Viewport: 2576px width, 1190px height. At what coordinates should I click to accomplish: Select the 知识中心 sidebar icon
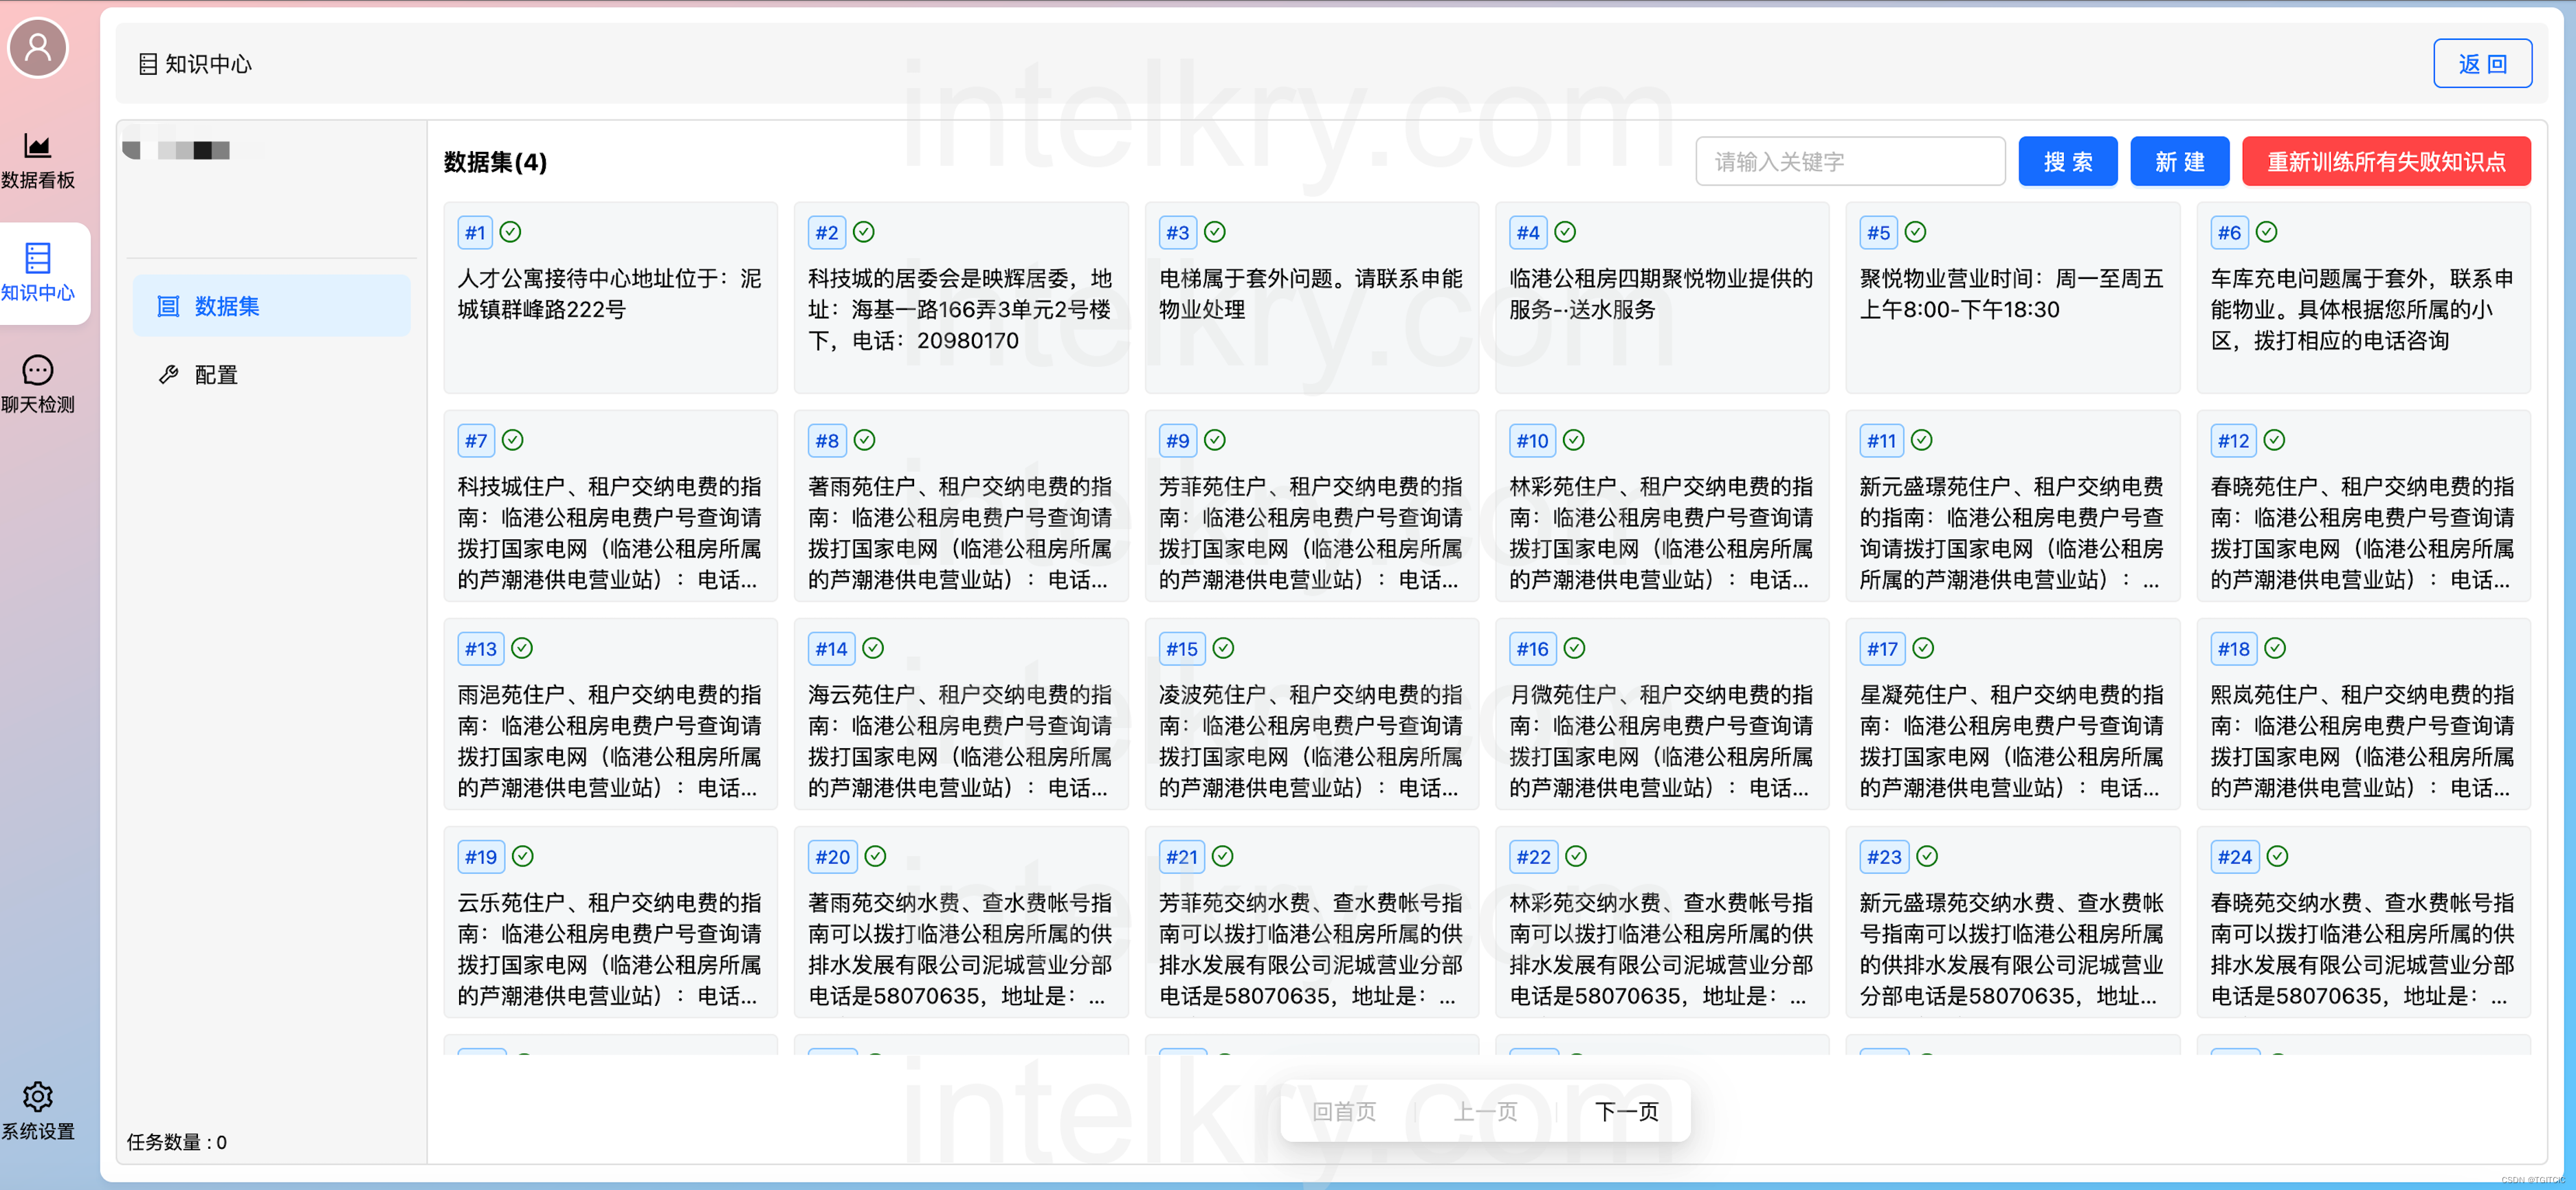click(x=38, y=258)
